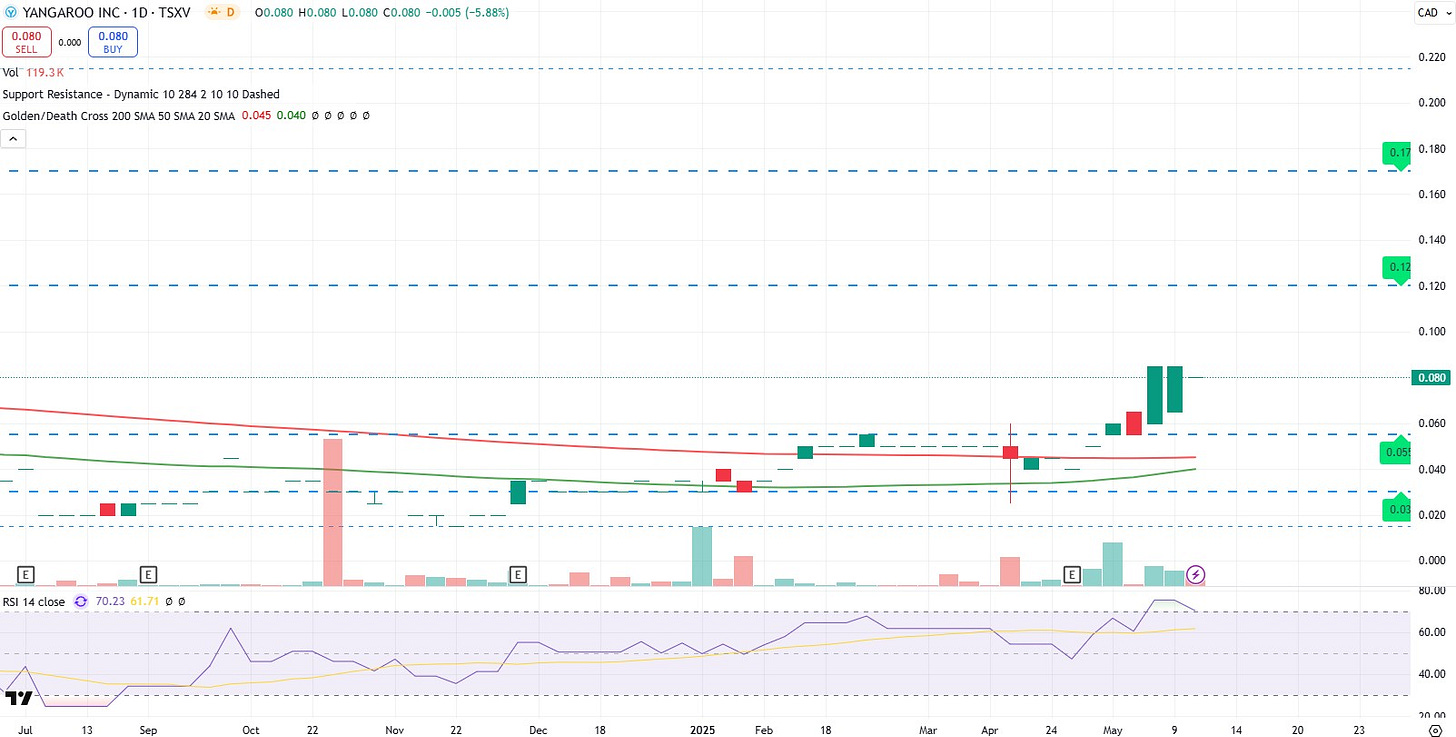1456x737 pixels.
Task: Click the tall green volume bar at 2025
Action: (x=702, y=556)
